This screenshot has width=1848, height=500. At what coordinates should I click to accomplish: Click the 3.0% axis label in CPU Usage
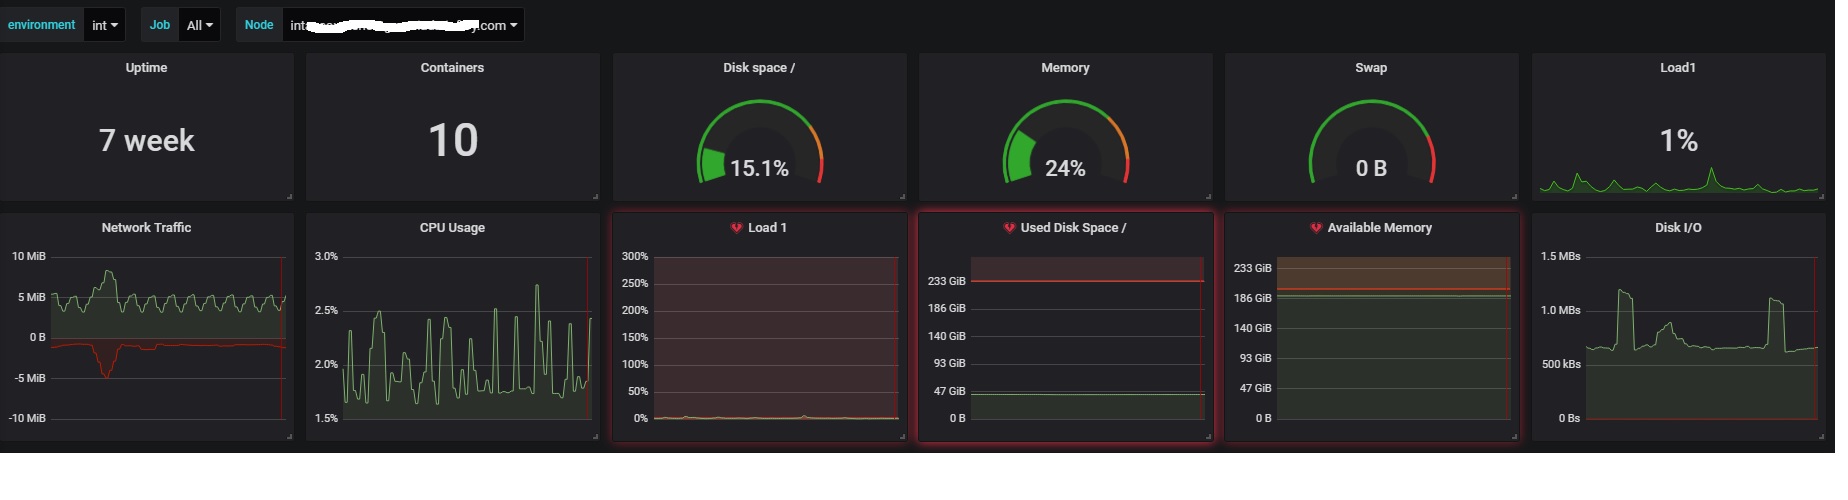[326, 257]
